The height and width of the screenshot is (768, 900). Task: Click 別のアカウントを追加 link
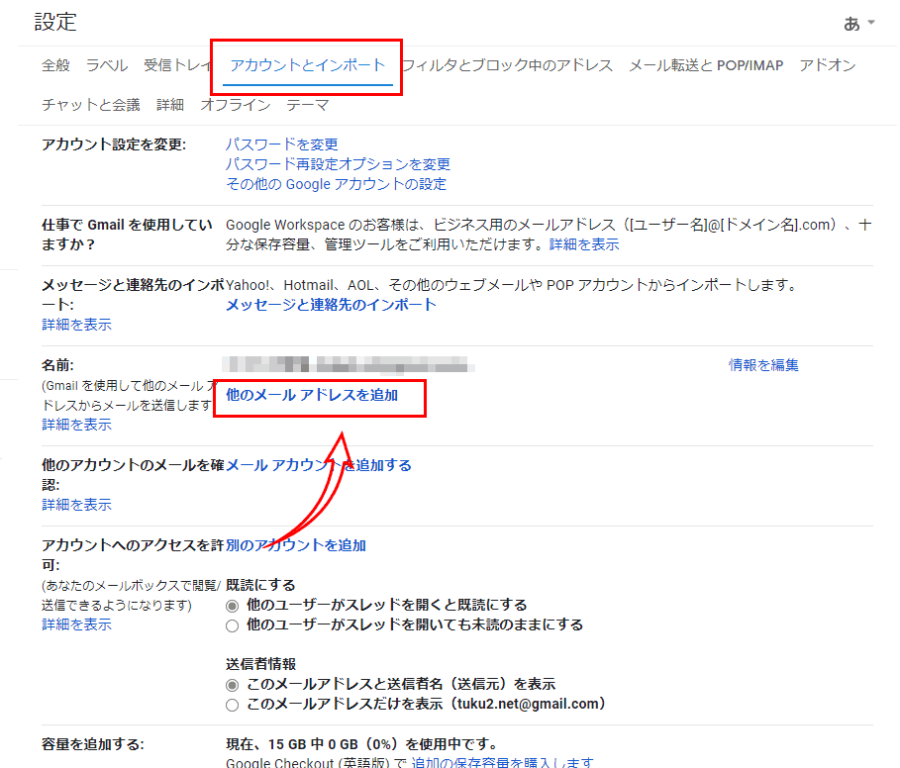pyautogui.click(x=296, y=545)
